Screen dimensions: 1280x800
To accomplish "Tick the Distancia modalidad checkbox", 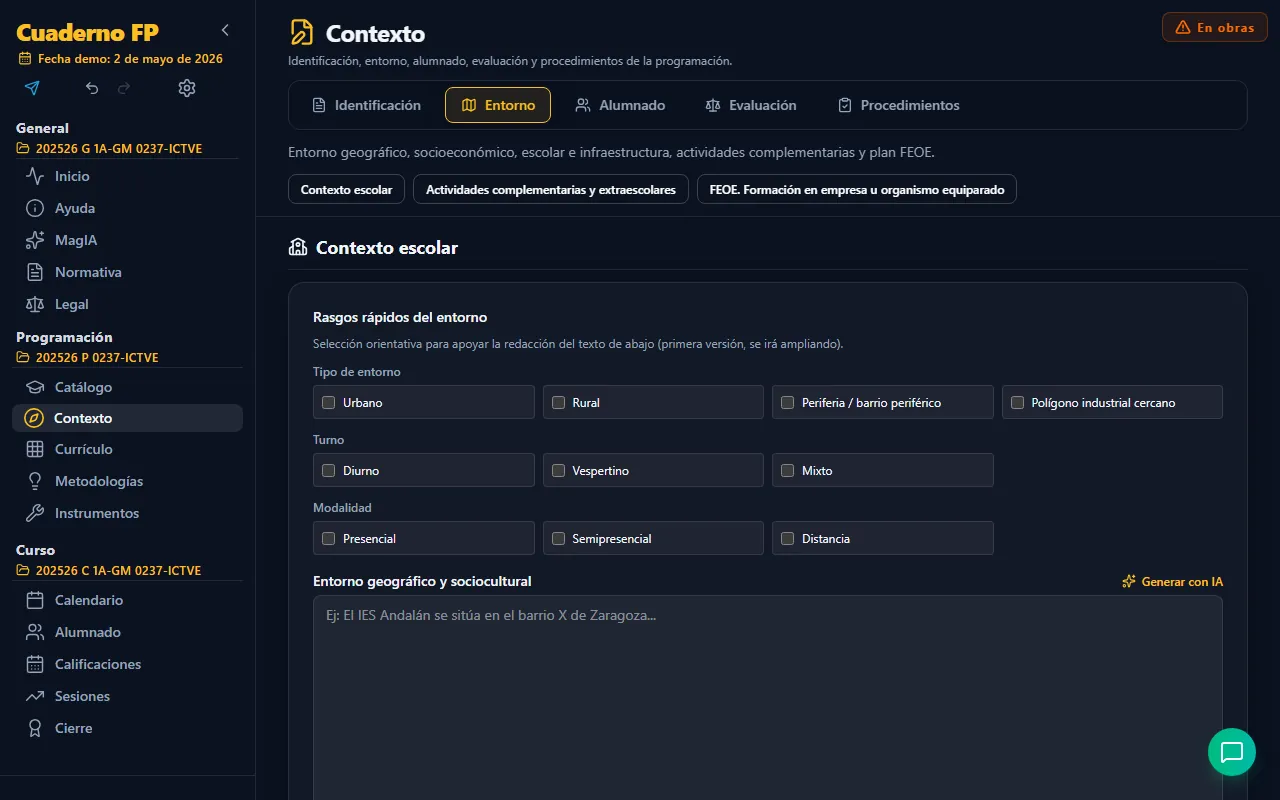I will point(788,538).
